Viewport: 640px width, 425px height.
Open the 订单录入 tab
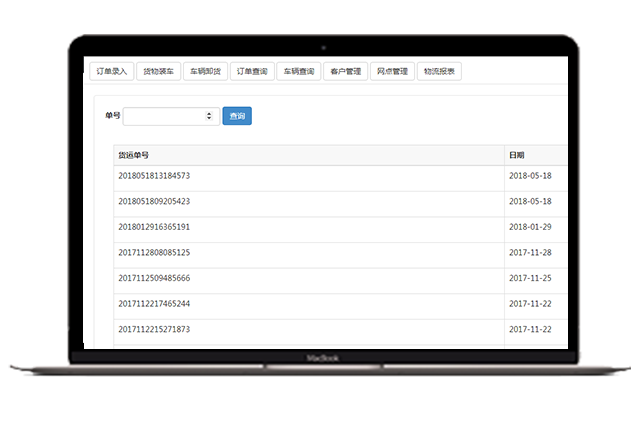click(109, 72)
